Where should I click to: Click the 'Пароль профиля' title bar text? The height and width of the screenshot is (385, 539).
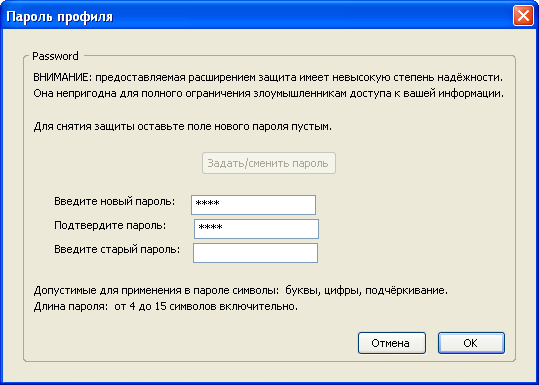tap(60, 16)
